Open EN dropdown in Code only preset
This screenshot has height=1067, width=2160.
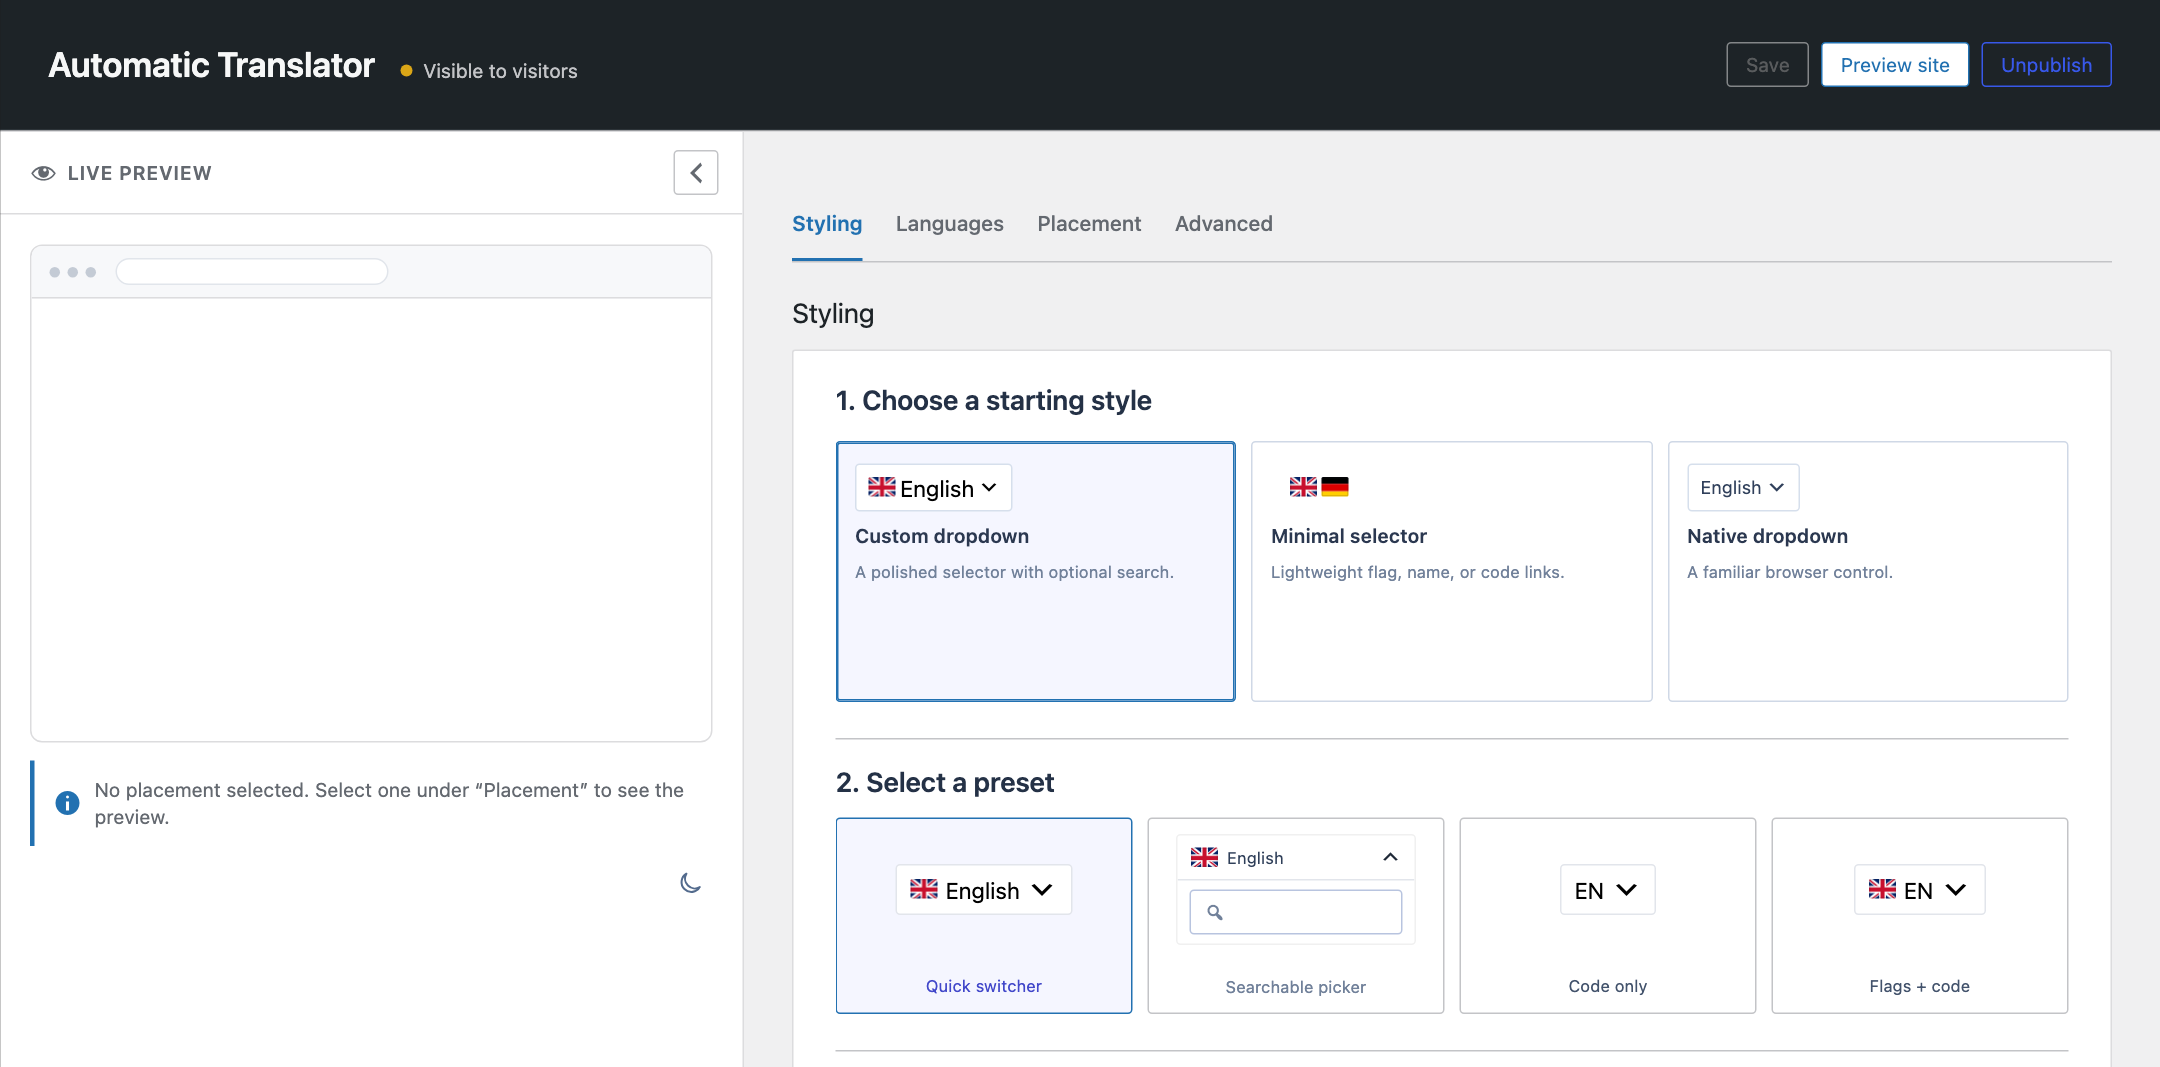(x=1608, y=890)
